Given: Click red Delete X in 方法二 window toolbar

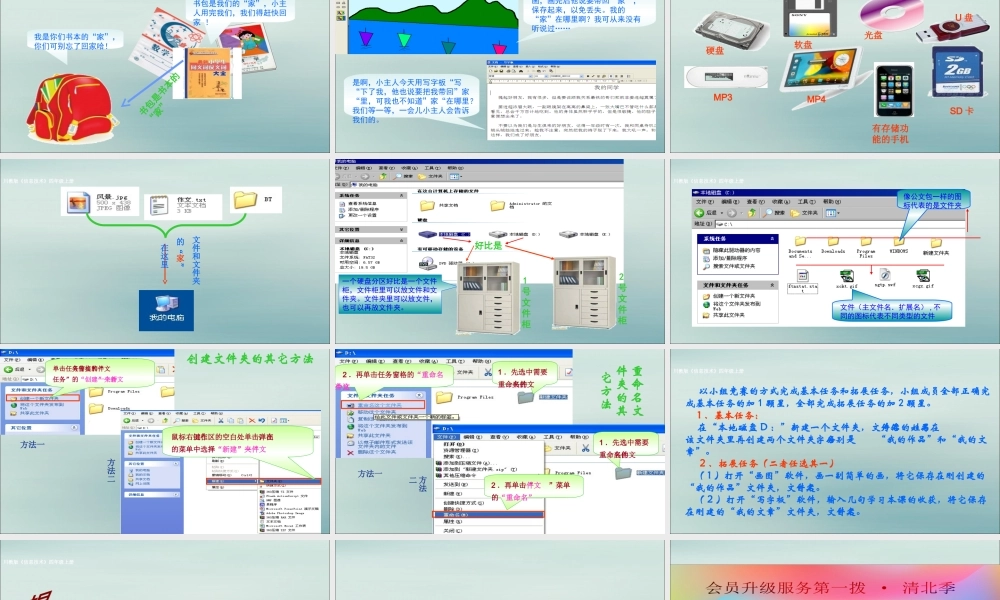Looking at the screenshot, I should [252, 421].
